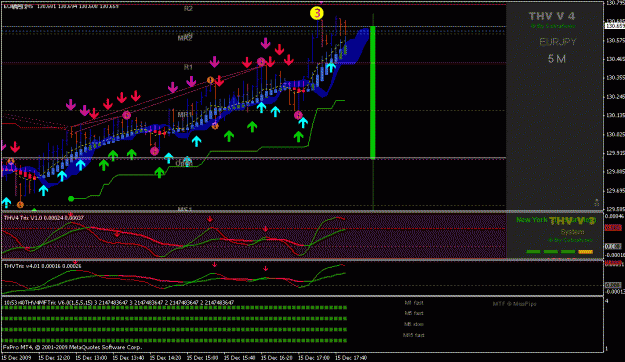Screen dimensions: 625x362
Task: Click the 15 Dec 13:00 time axis label
Action: [91, 358]
